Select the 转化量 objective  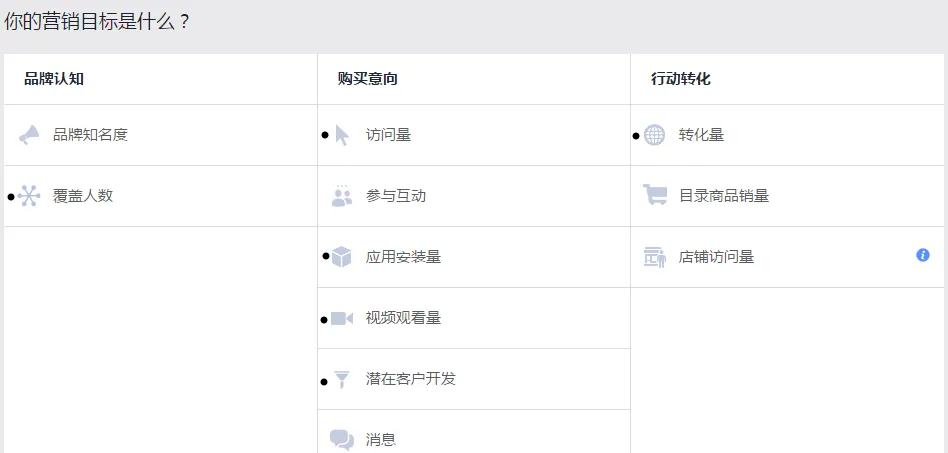[701, 135]
